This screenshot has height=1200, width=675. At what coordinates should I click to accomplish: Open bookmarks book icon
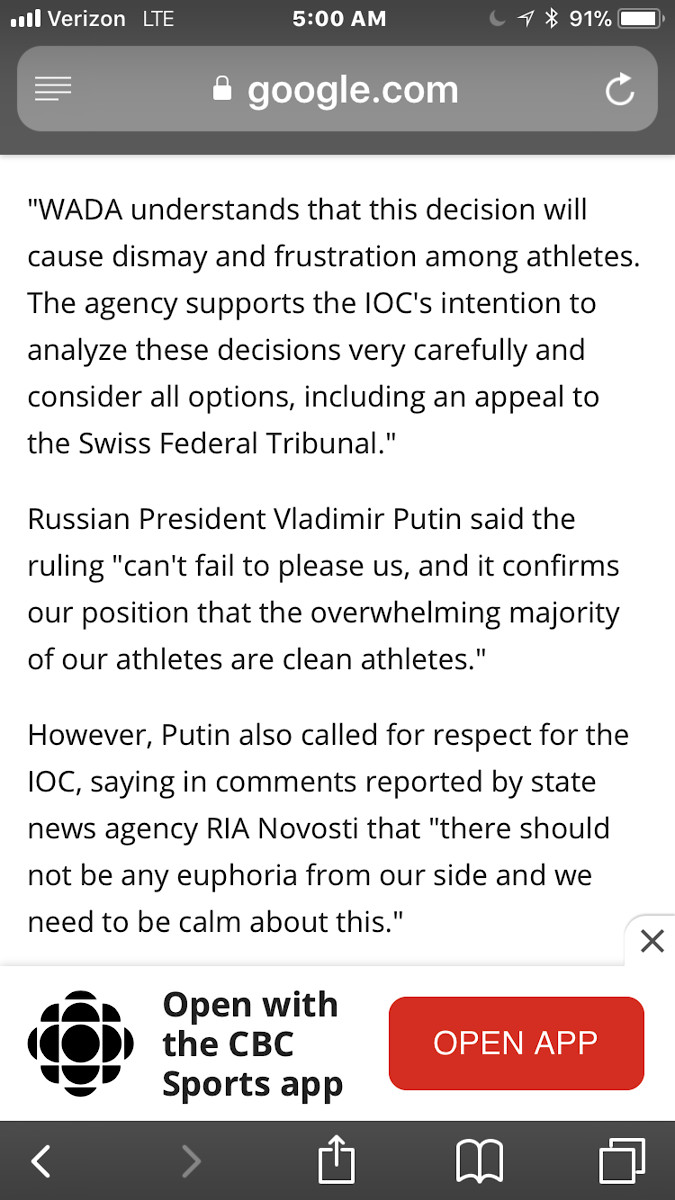click(x=479, y=1161)
